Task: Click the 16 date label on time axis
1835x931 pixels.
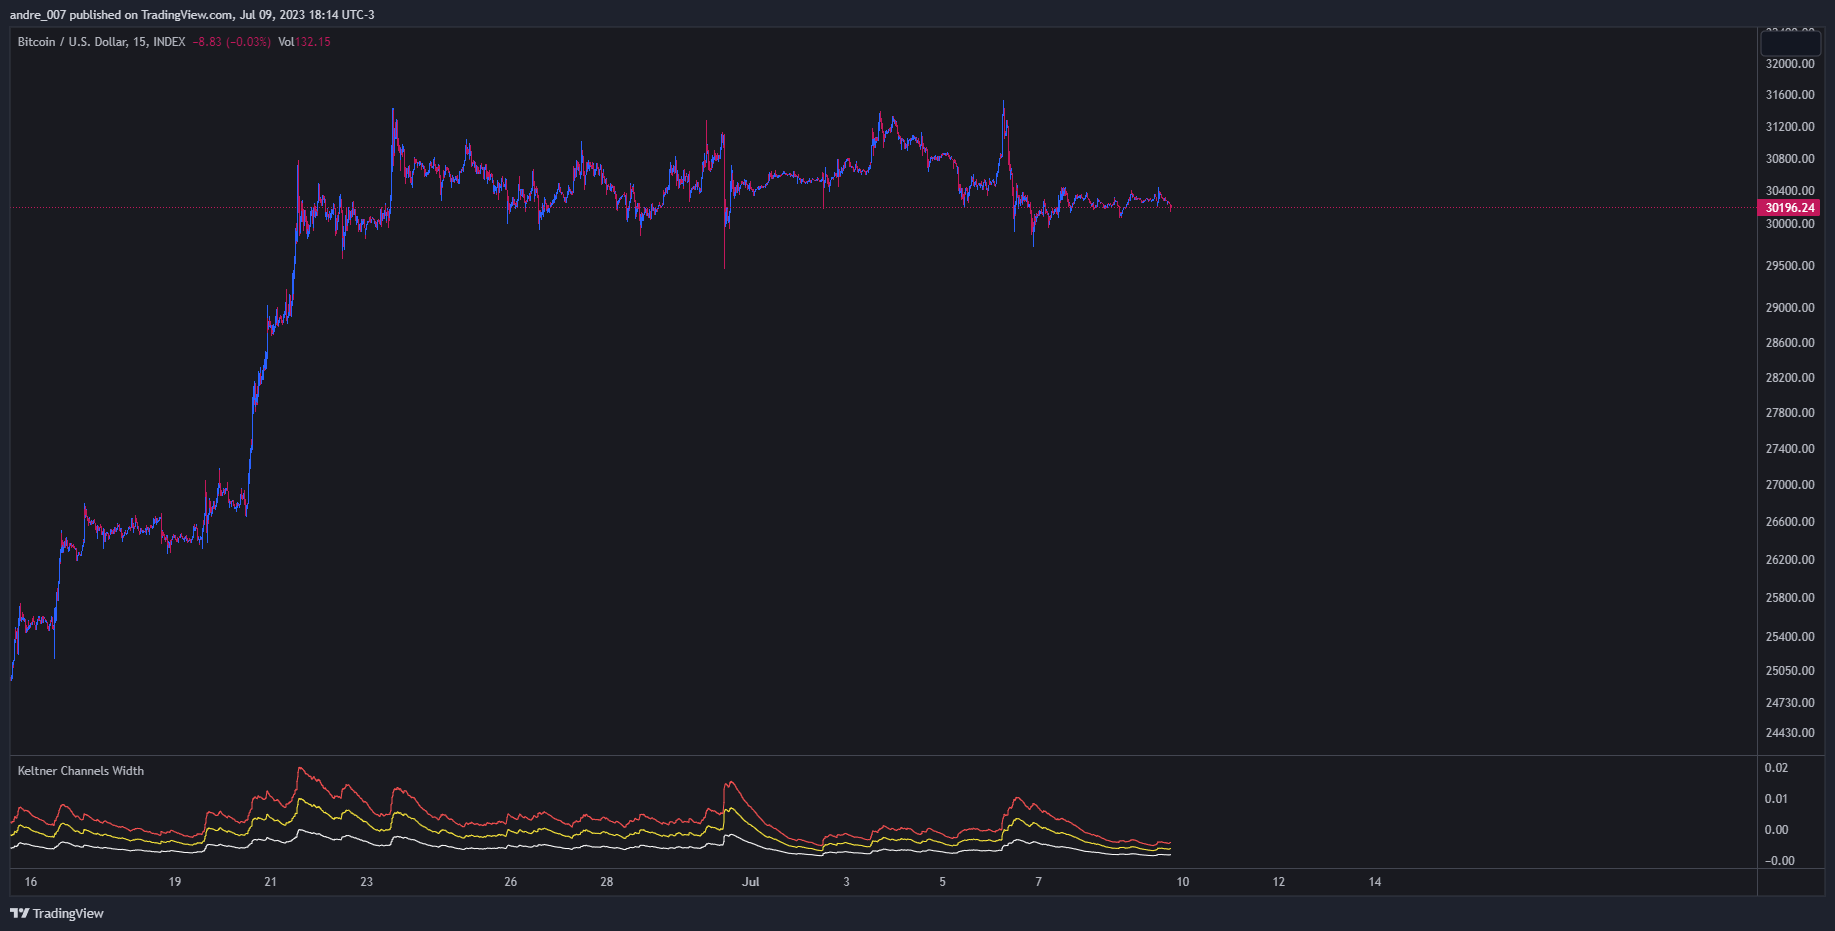Action: pyautogui.click(x=31, y=882)
